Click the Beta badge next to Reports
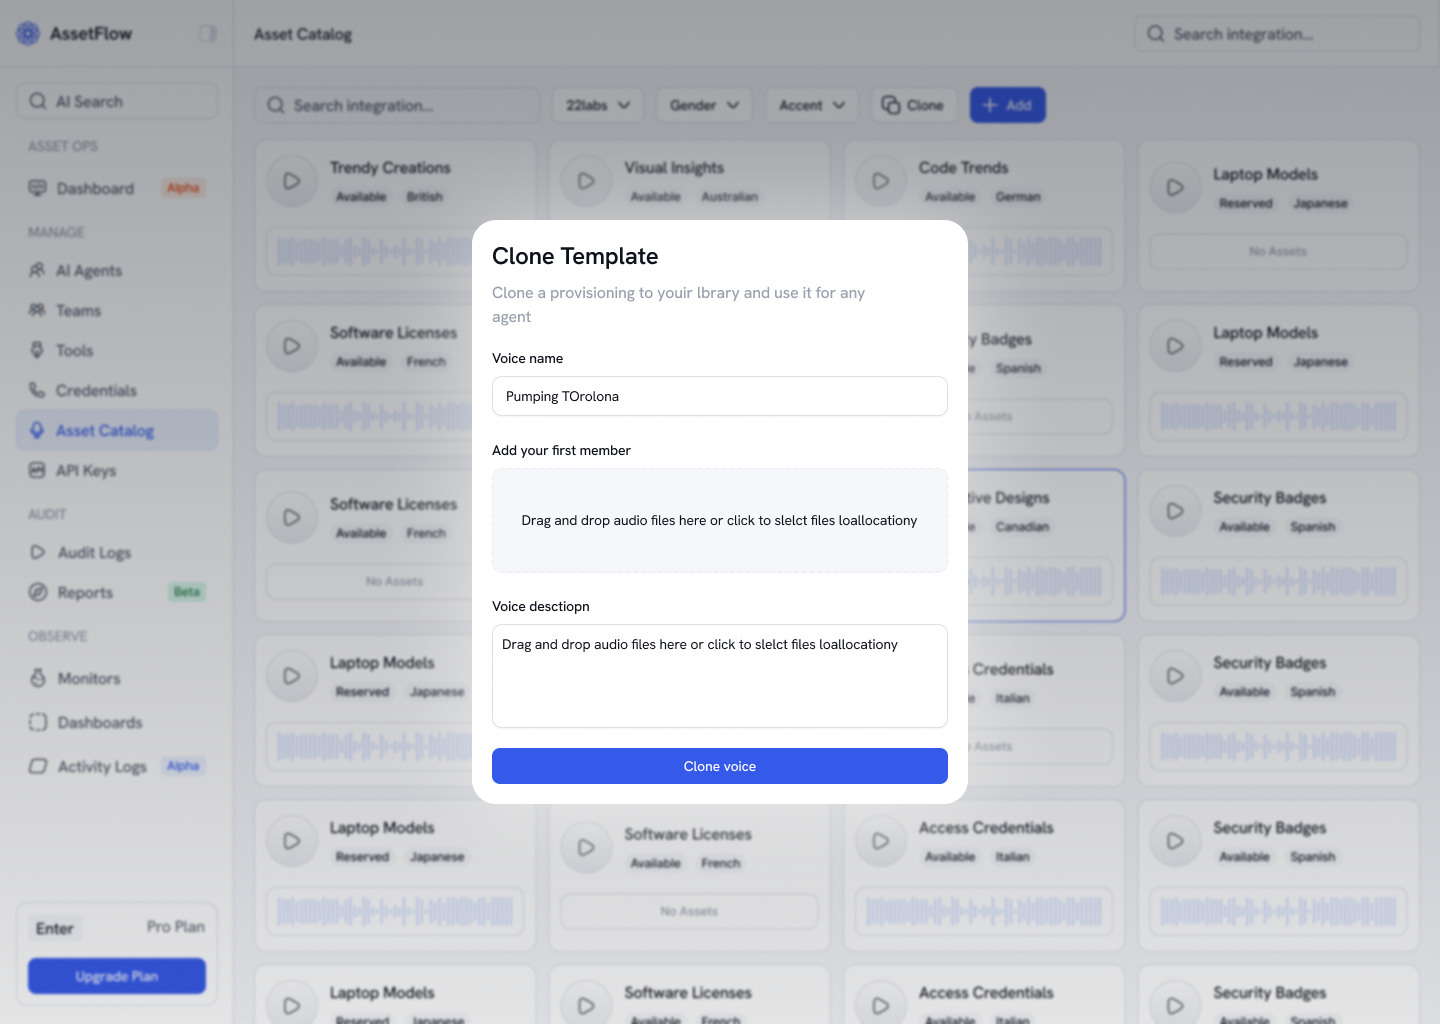Screen dimensions: 1440x1024 click(x=186, y=592)
